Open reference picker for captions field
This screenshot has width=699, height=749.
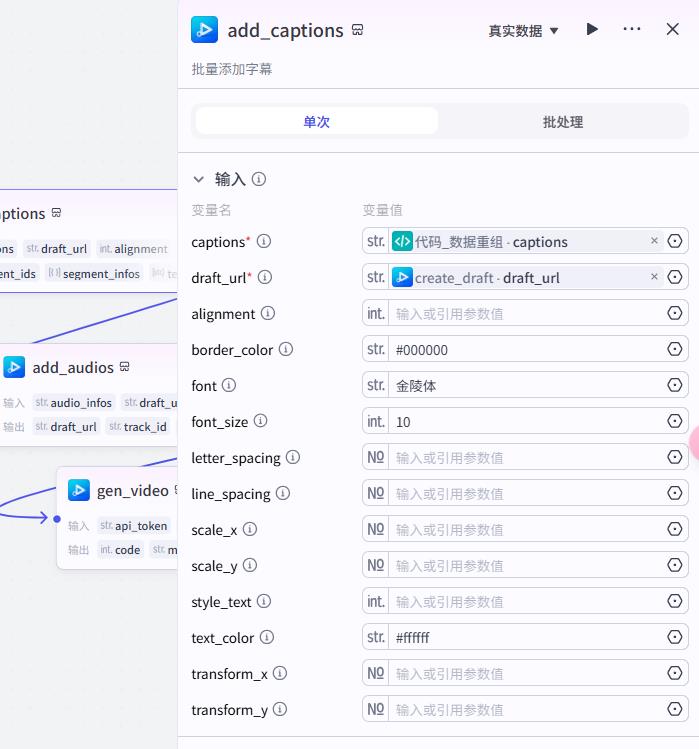[675, 241]
